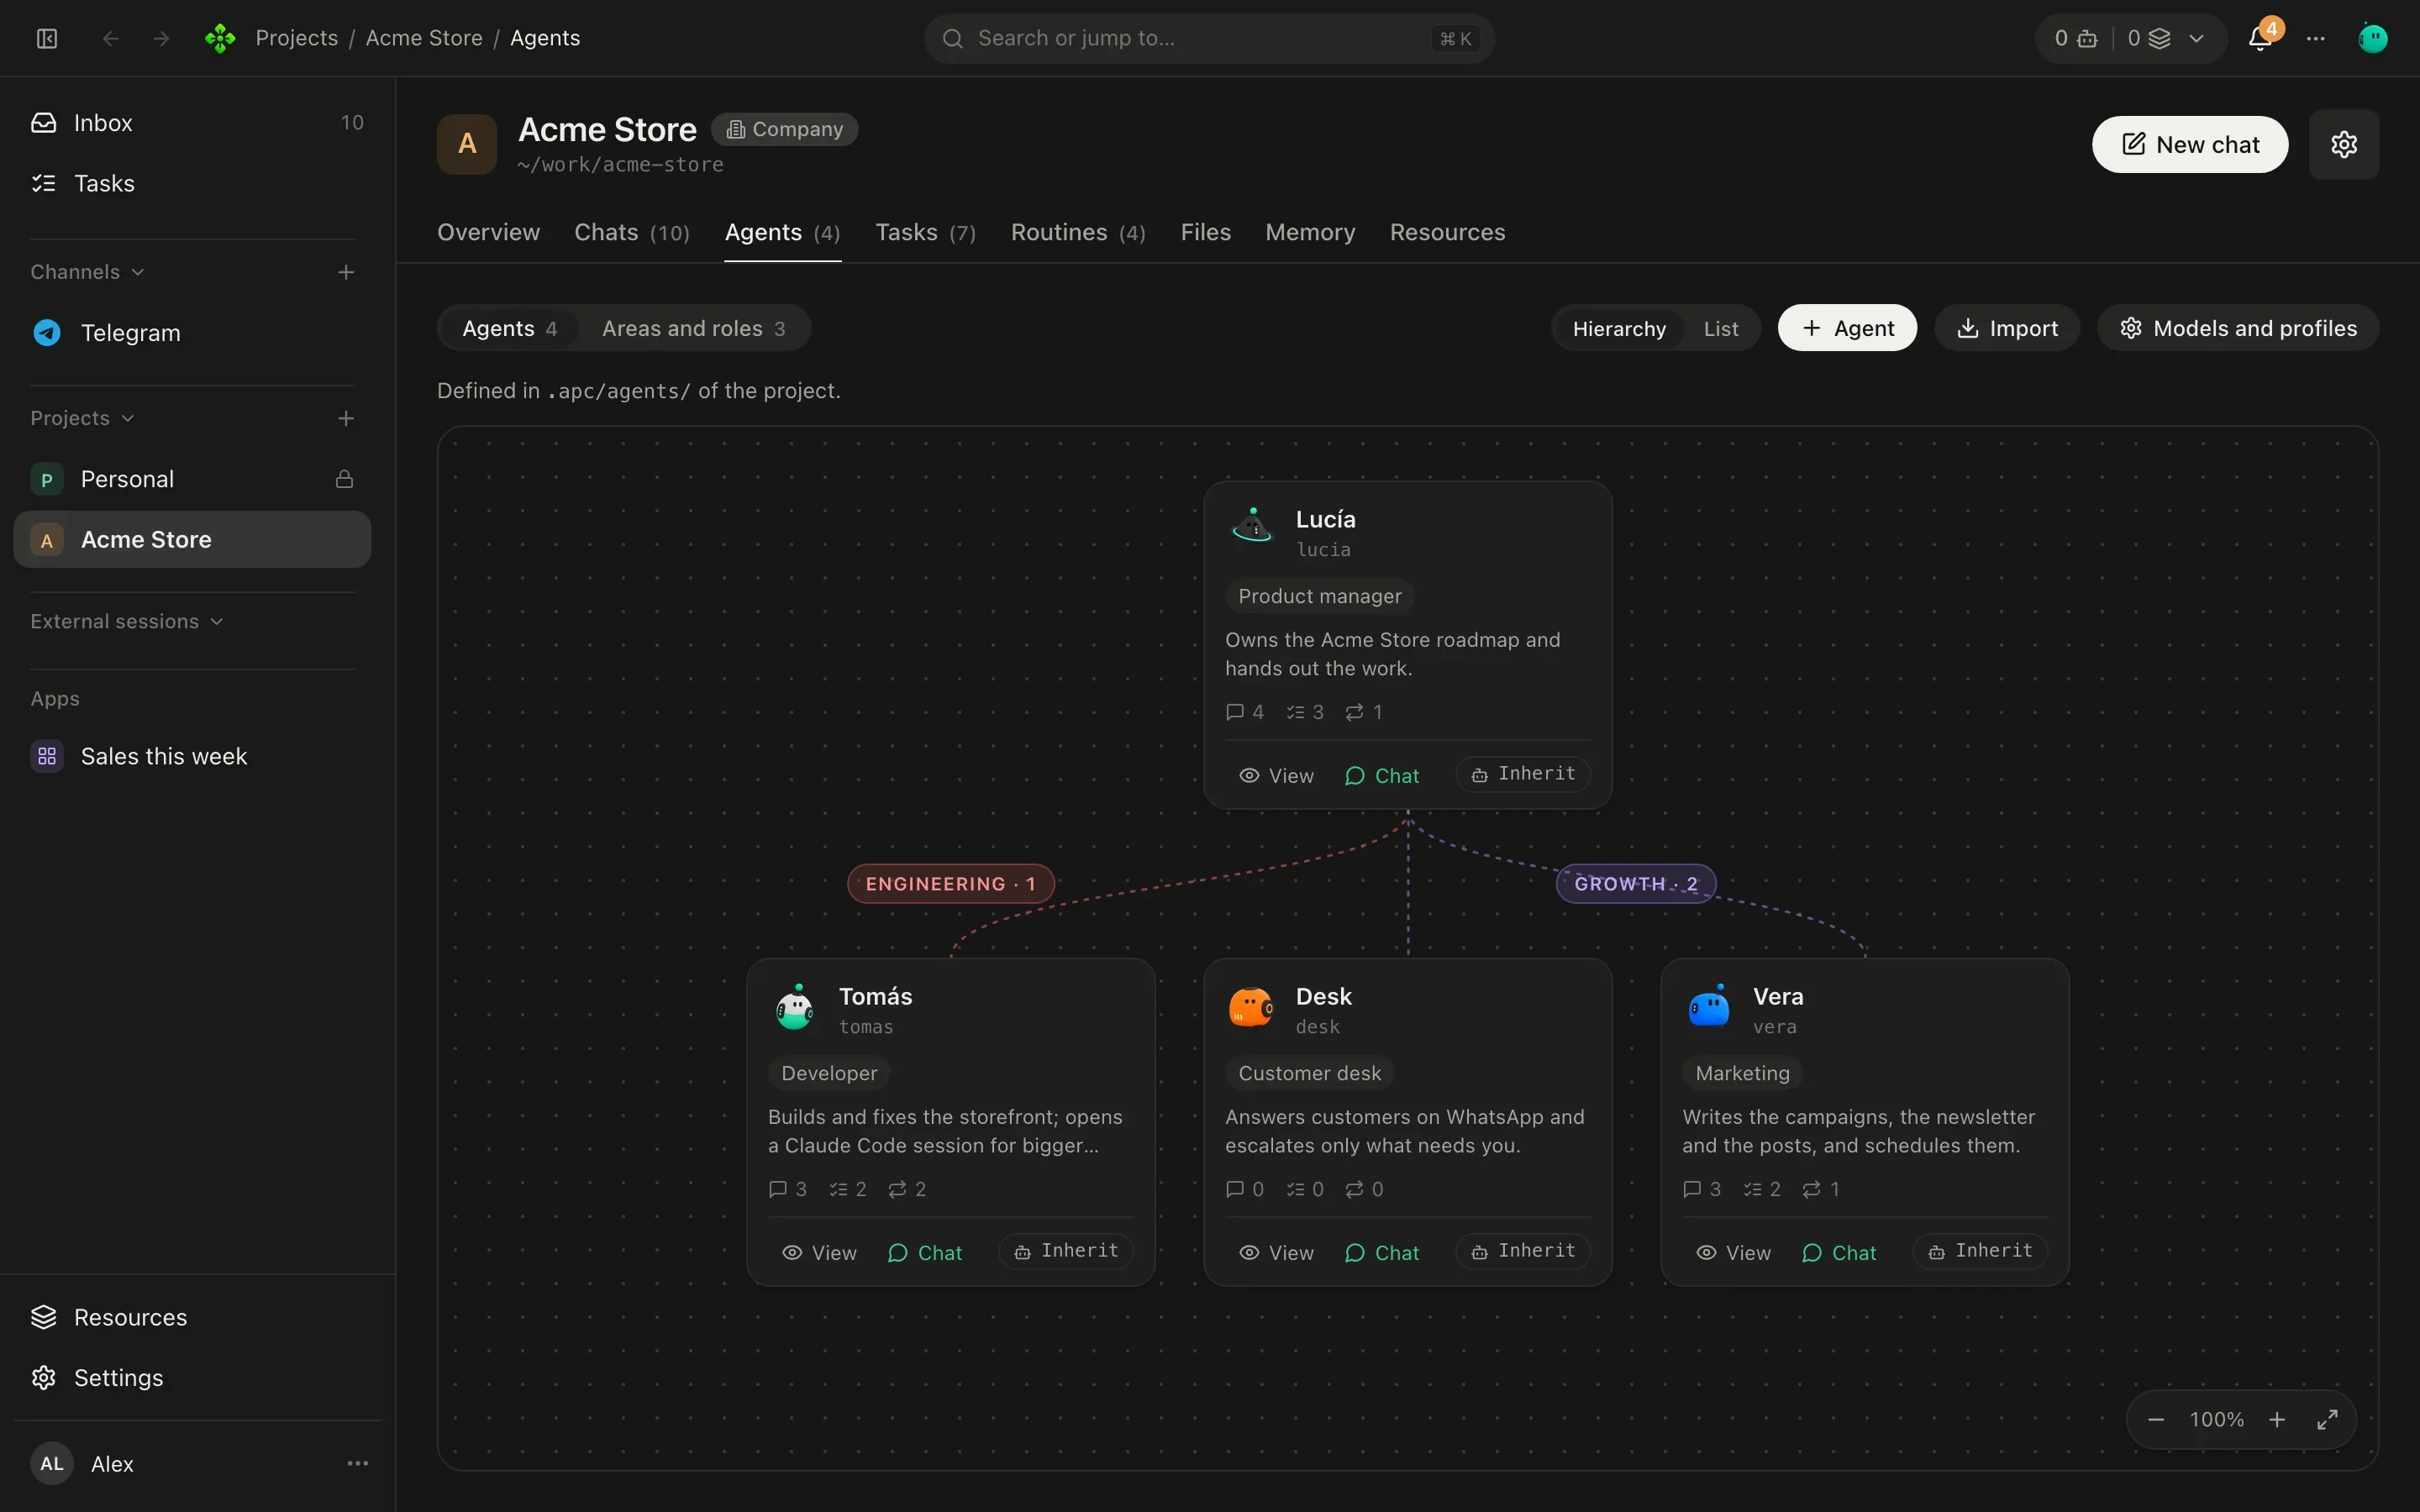Zoom in the hierarchy canvas
This screenshot has width=2420, height=1512.
(x=2277, y=1419)
